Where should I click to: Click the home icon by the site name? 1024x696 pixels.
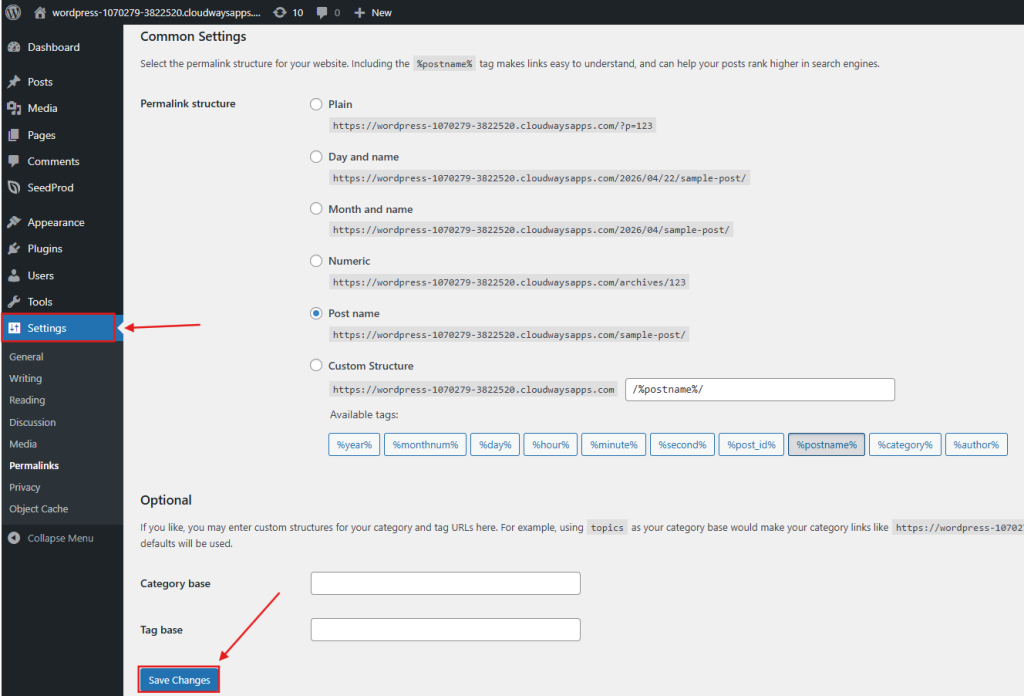[x=40, y=12]
